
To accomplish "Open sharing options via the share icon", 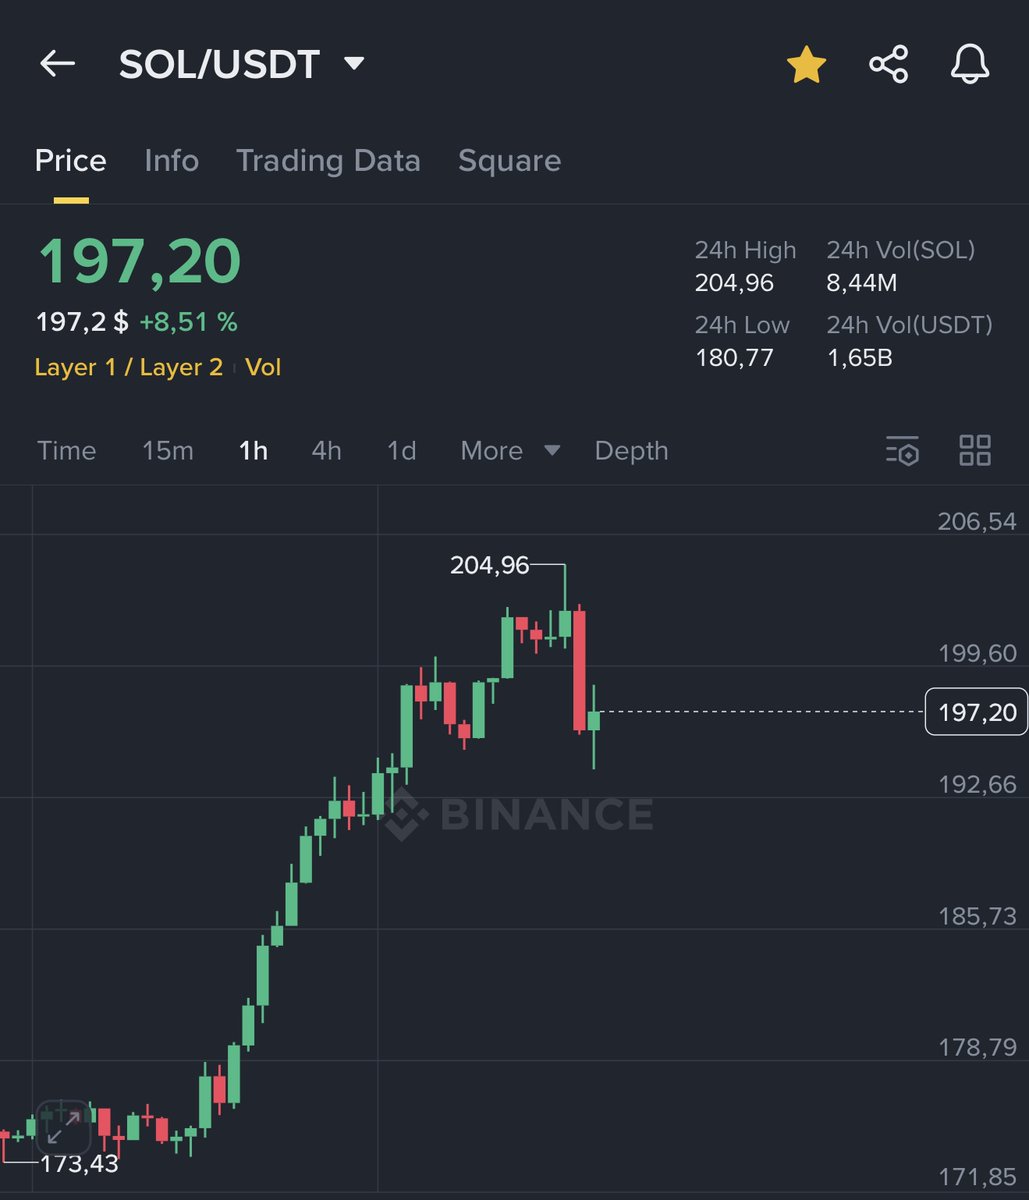I will coord(887,63).
